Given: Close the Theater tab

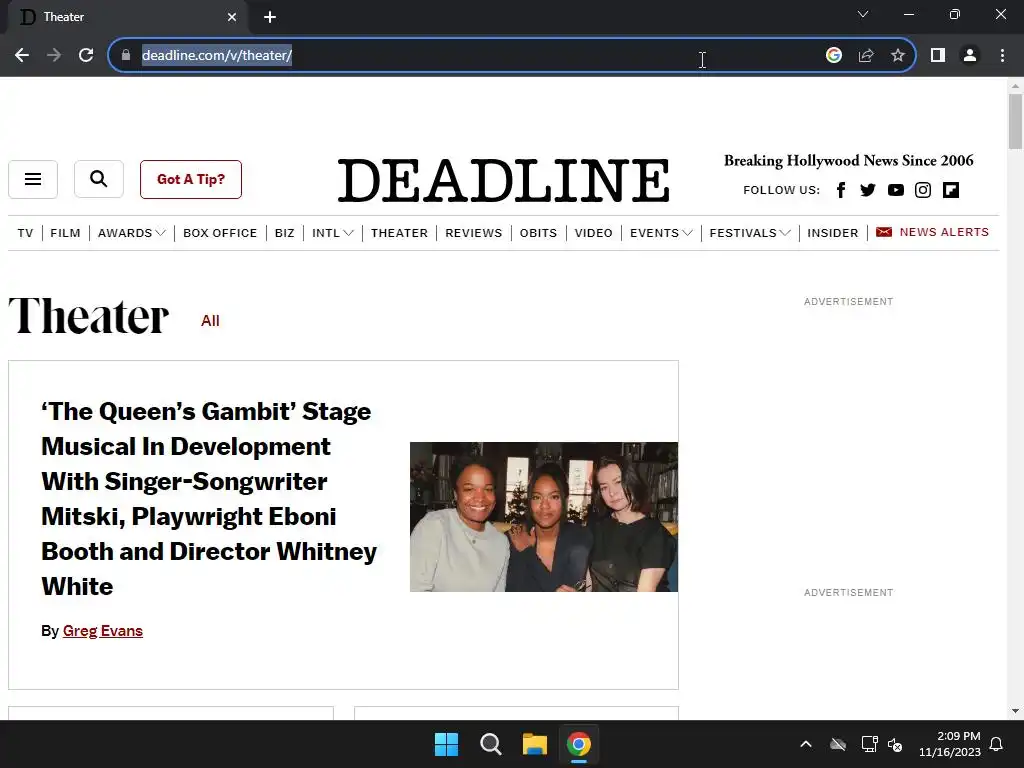Looking at the screenshot, I should [x=232, y=17].
